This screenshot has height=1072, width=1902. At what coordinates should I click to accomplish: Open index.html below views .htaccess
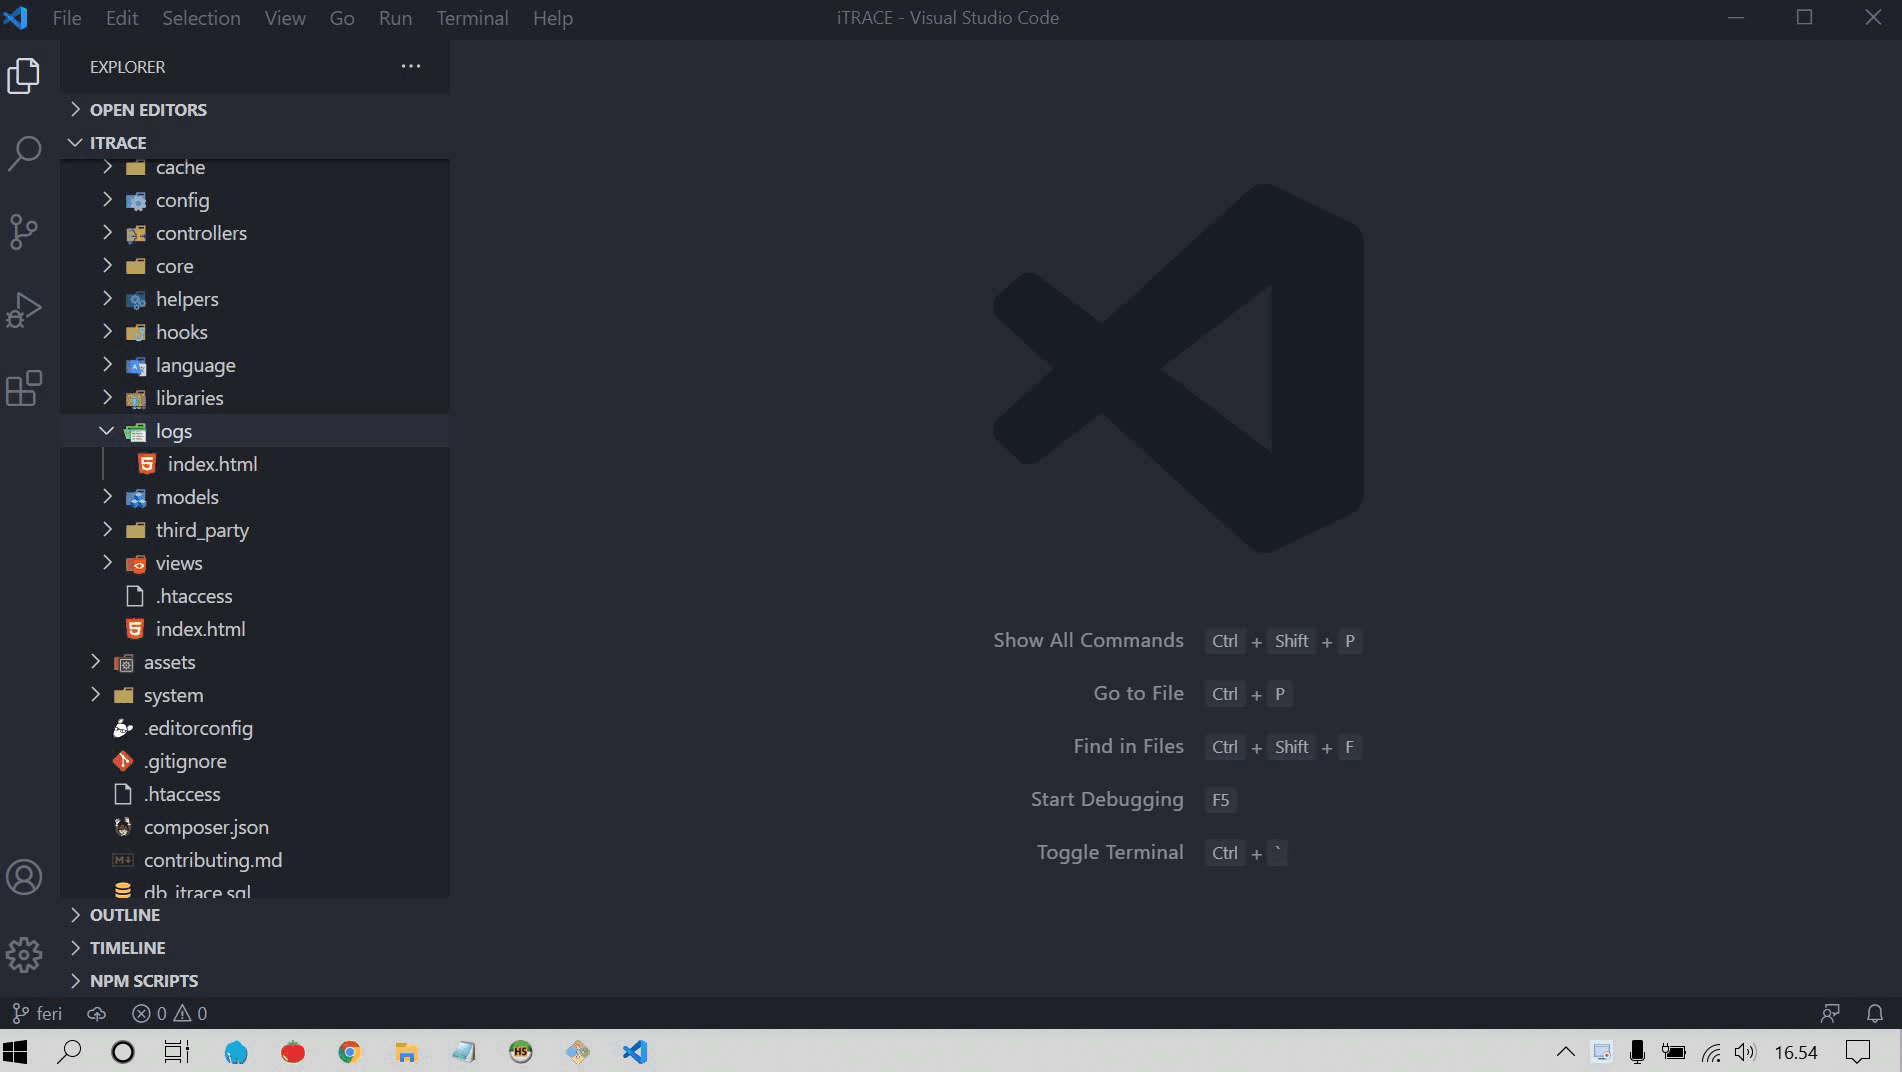pyautogui.click(x=255, y=629)
